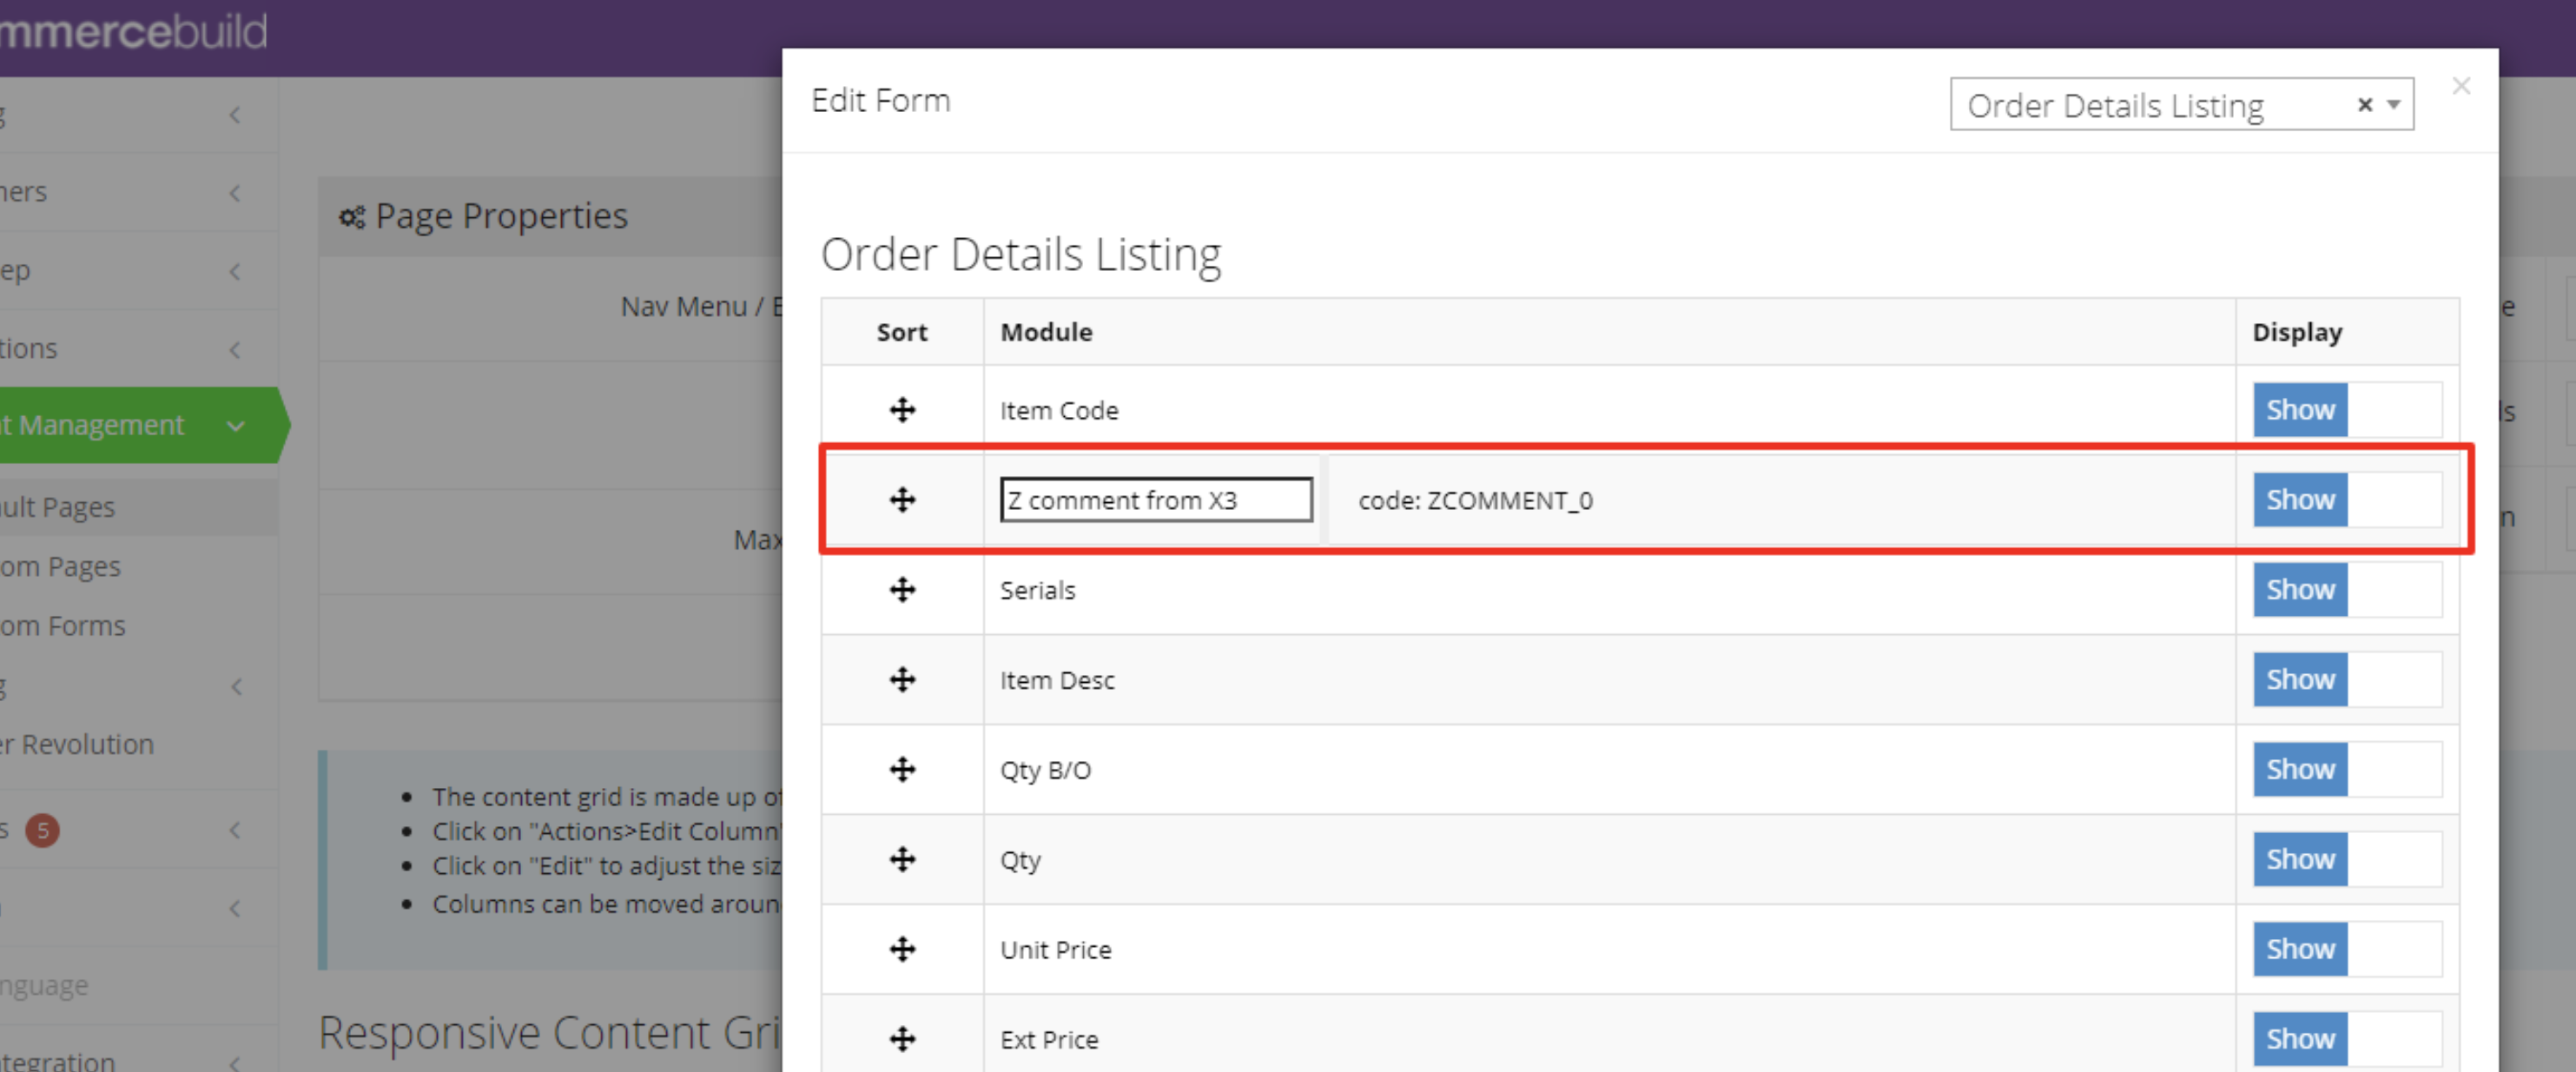Open the Order Details Listing dropdown arrow
This screenshot has width=2576, height=1072.
[x=2394, y=104]
